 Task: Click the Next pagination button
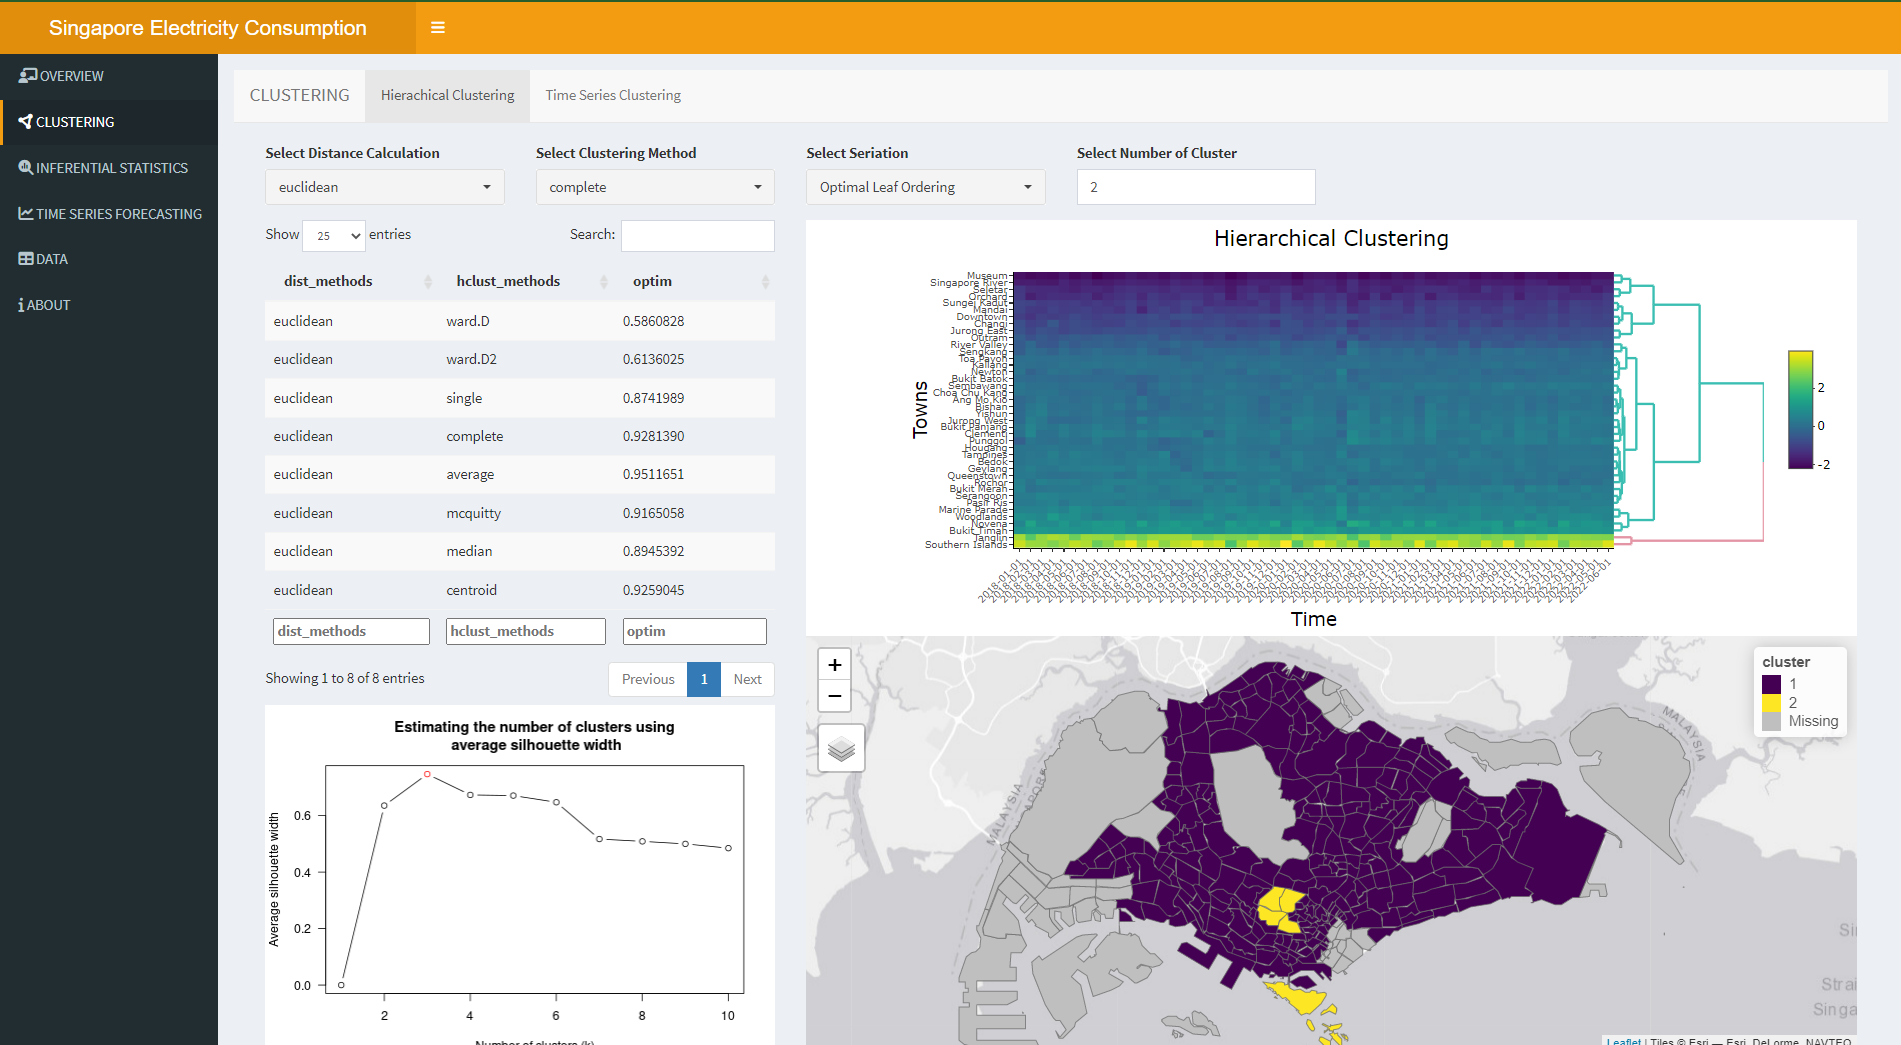click(x=747, y=679)
